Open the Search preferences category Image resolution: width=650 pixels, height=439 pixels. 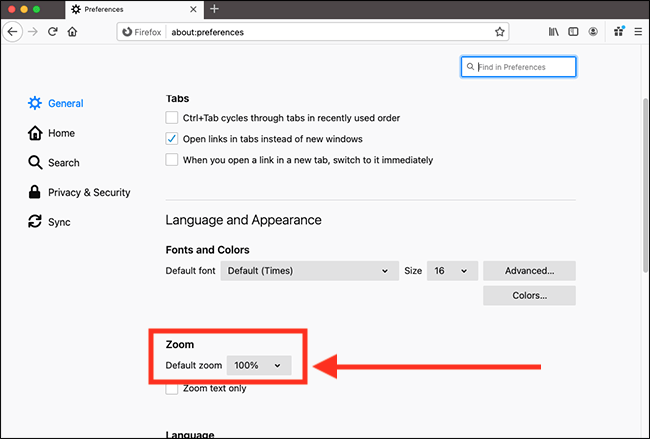(53, 163)
